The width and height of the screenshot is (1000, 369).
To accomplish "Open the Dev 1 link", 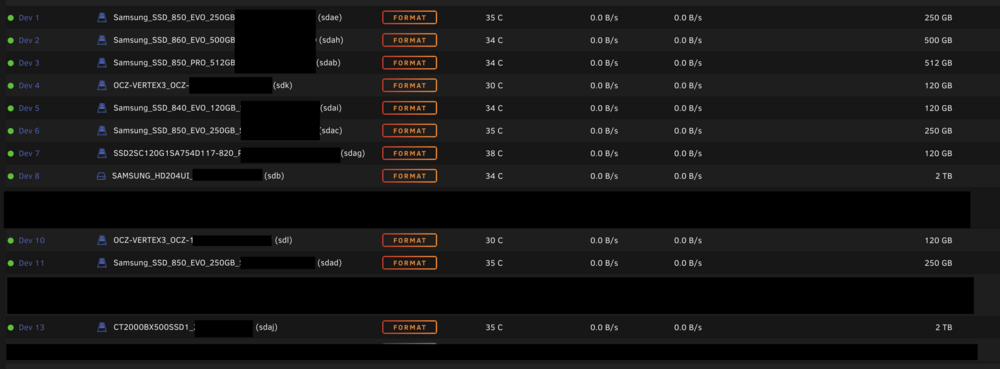I will [29, 18].
